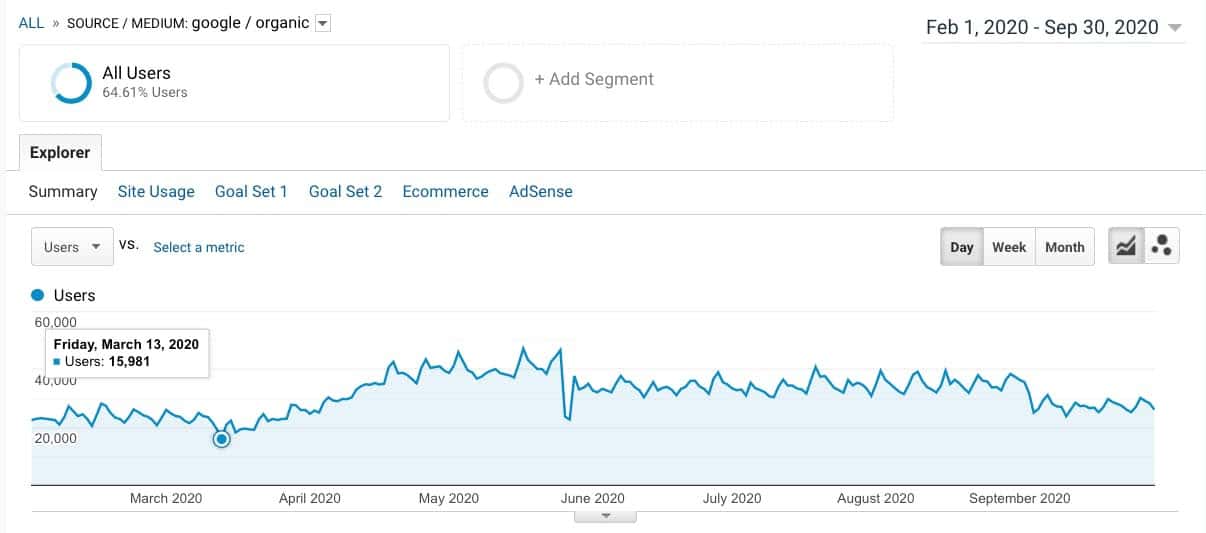Toggle chart granularity to Day
1206x533 pixels.
click(961, 247)
